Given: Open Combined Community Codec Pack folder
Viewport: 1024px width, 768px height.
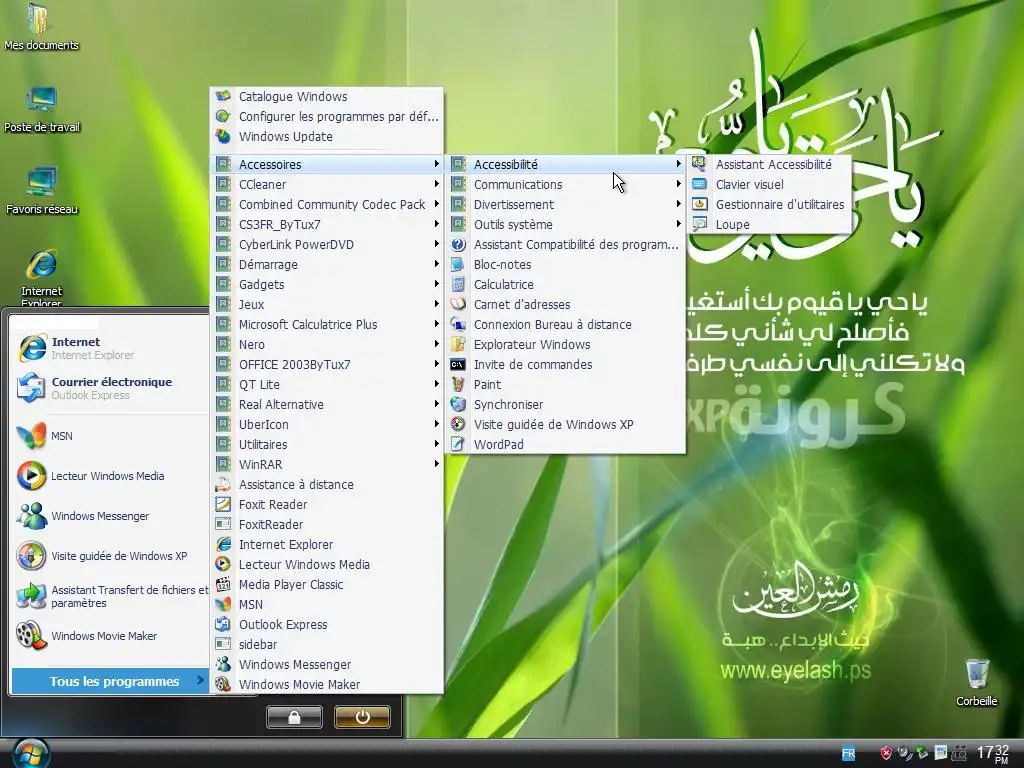Looking at the screenshot, I should click(327, 204).
